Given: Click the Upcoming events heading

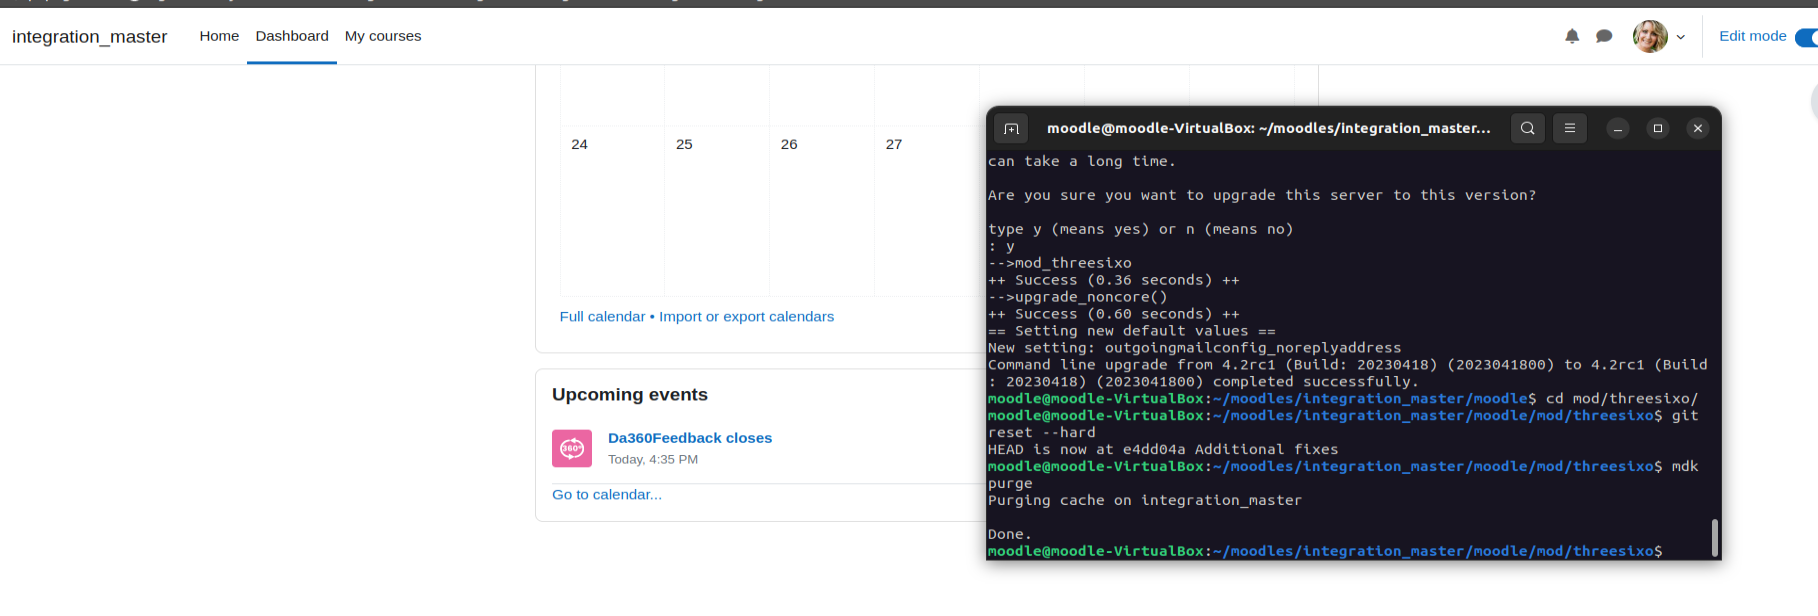Looking at the screenshot, I should (630, 395).
